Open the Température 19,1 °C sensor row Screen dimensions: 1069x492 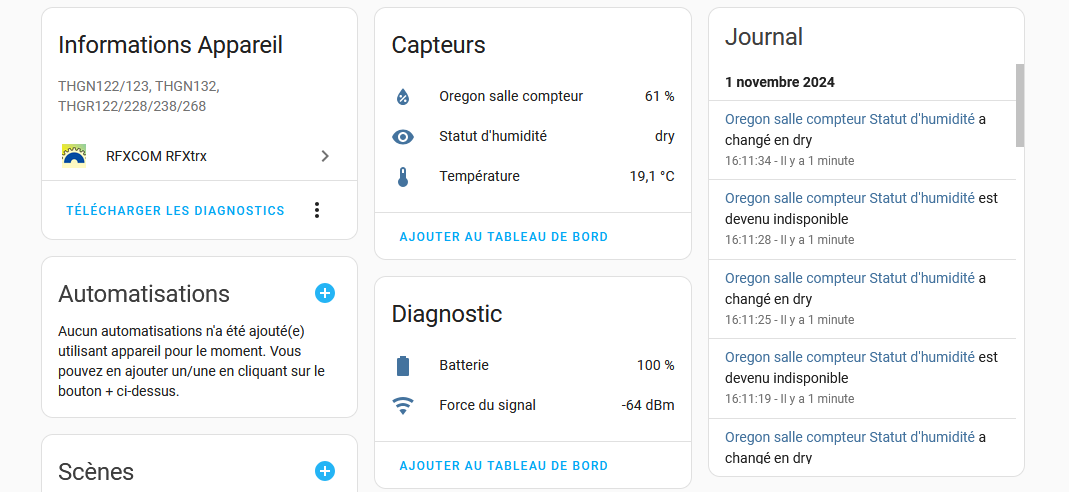[533, 176]
